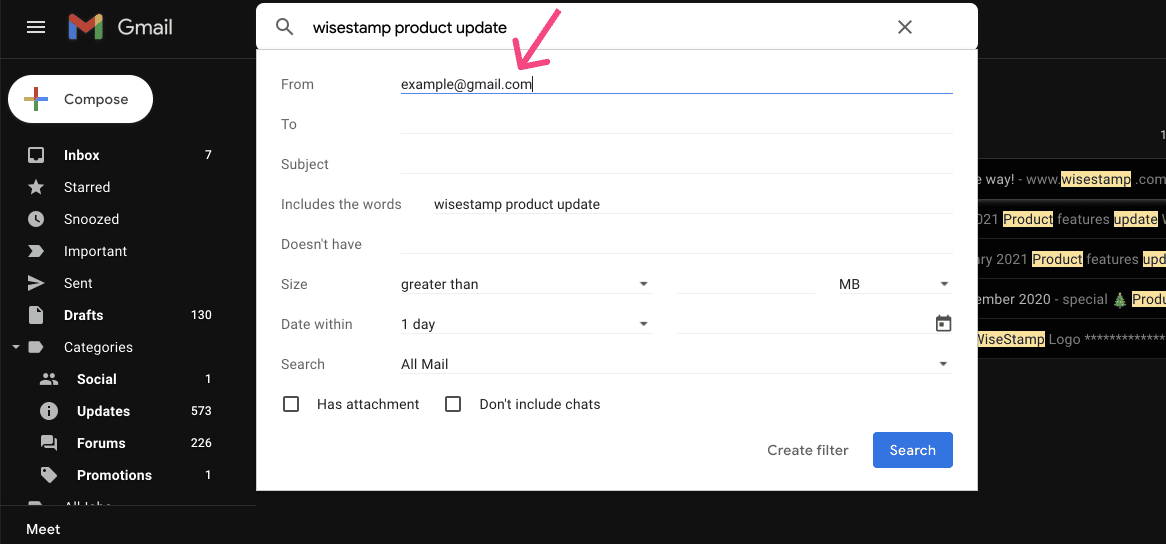Open the Starred folder
The width and height of the screenshot is (1166, 544).
click(x=87, y=187)
